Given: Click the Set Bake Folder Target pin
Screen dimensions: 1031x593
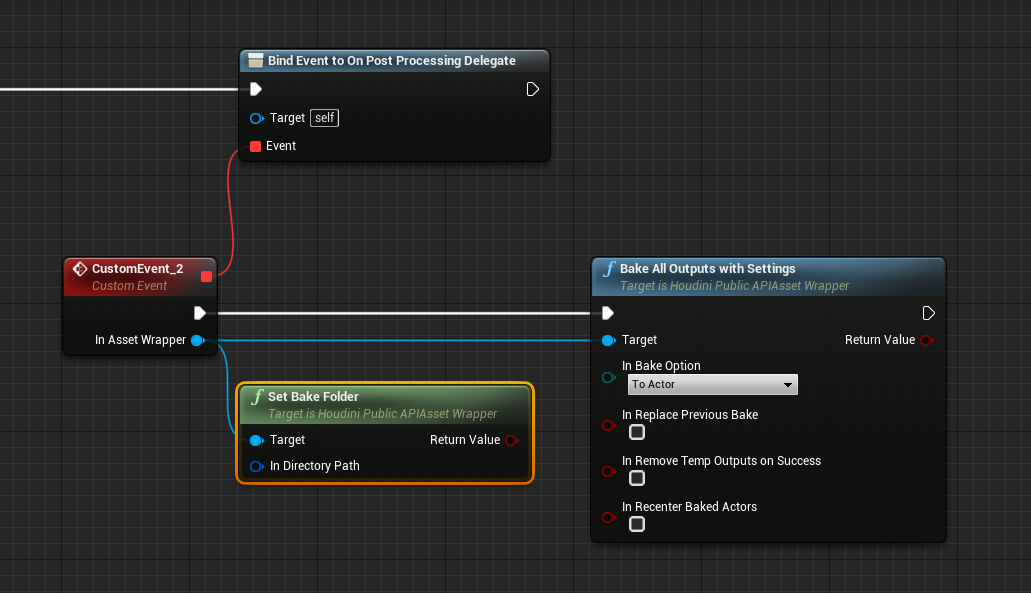Looking at the screenshot, I should click(x=256, y=440).
